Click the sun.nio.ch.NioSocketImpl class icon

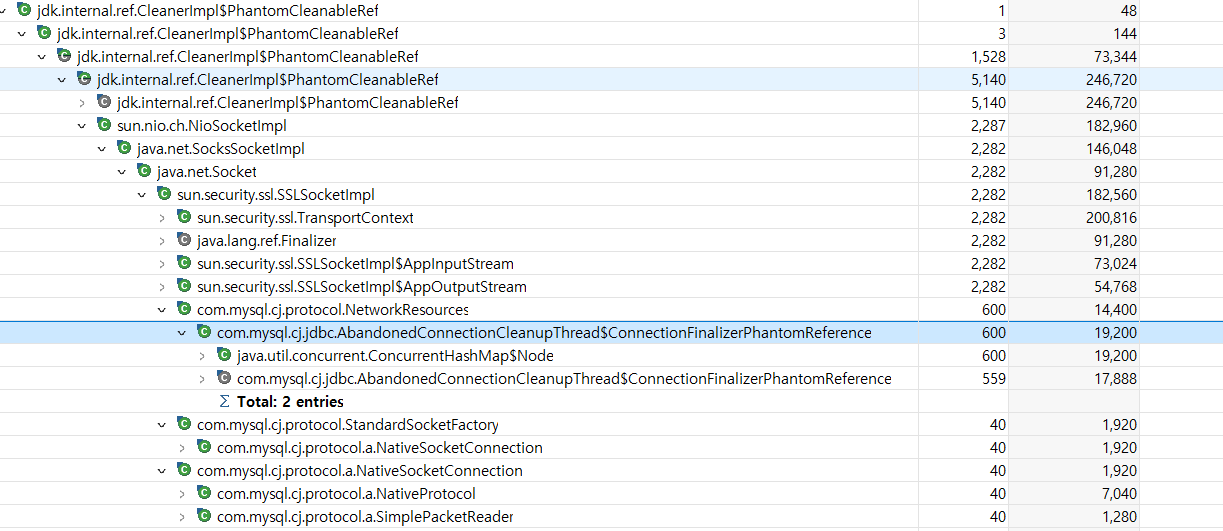tap(104, 125)
